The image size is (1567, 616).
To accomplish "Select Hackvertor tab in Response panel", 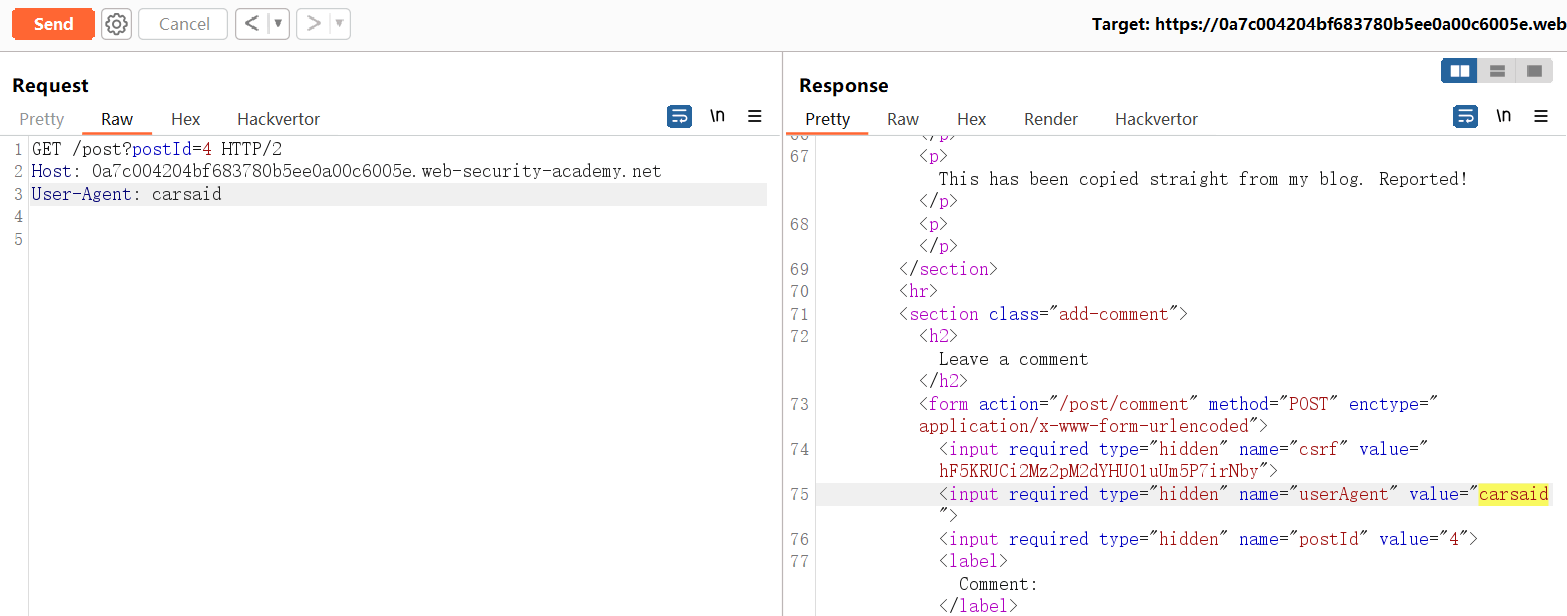I will click(1156, 119).
